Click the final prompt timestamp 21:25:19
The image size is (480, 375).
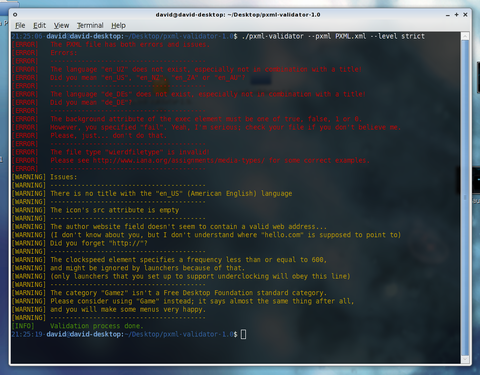27,334
